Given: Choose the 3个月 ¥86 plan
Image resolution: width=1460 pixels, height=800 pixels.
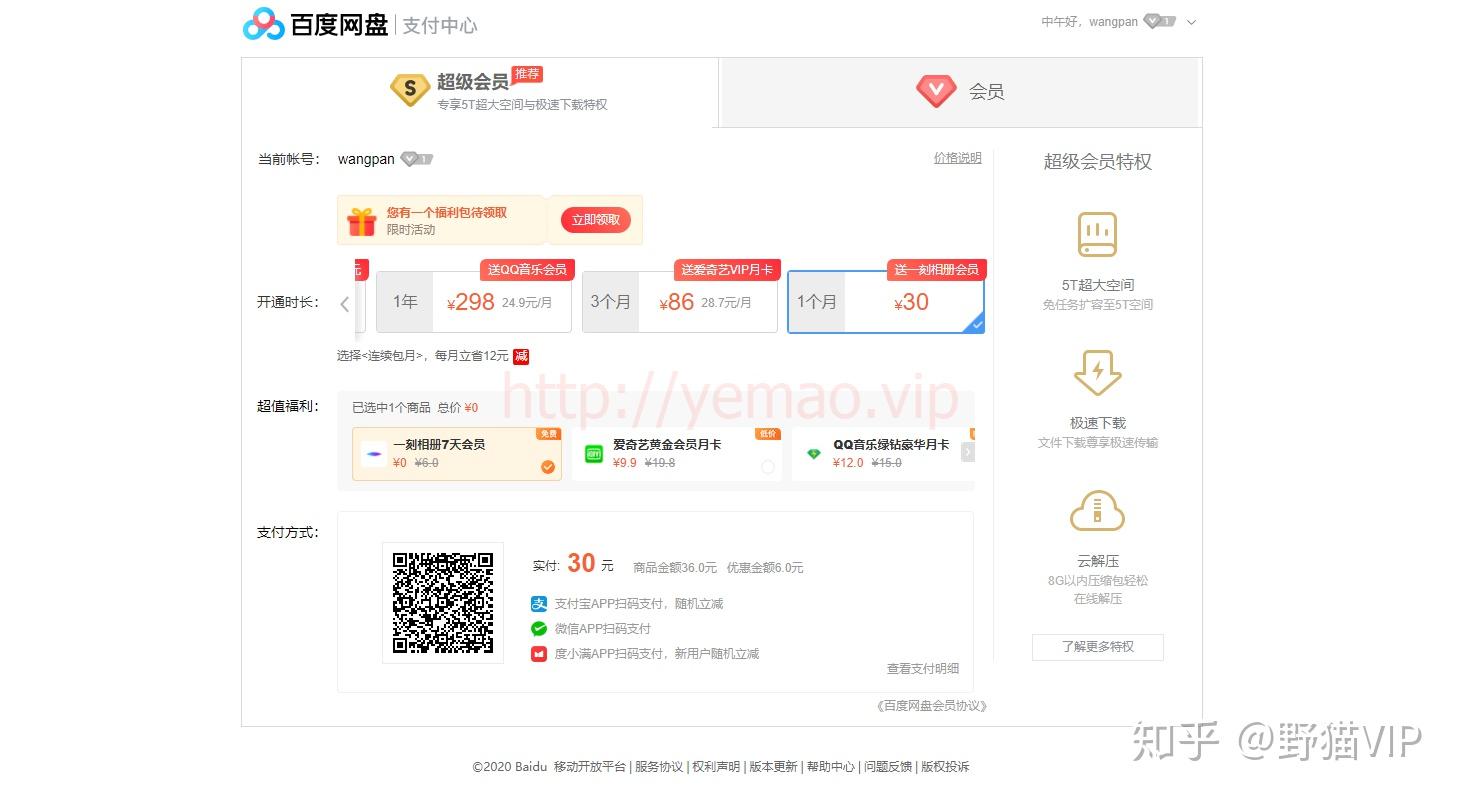Looking at the screenshot, I should pos(680,302).
